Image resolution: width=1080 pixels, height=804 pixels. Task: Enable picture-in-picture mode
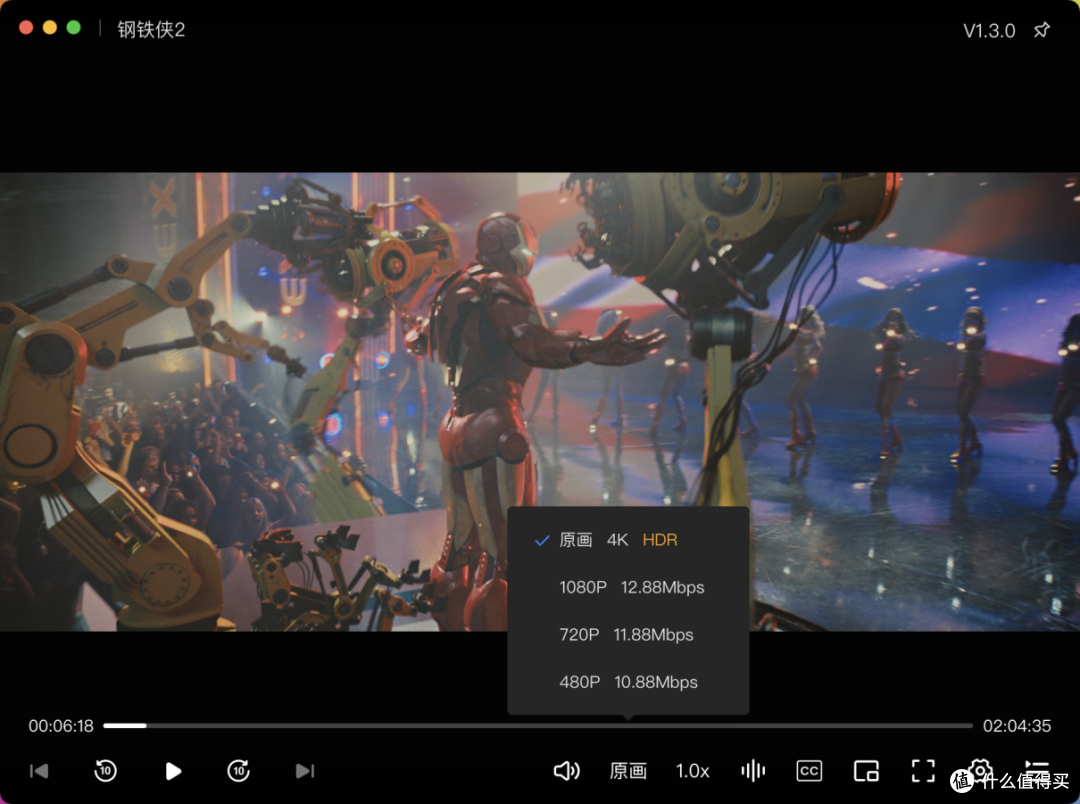(x=866, y=770)
